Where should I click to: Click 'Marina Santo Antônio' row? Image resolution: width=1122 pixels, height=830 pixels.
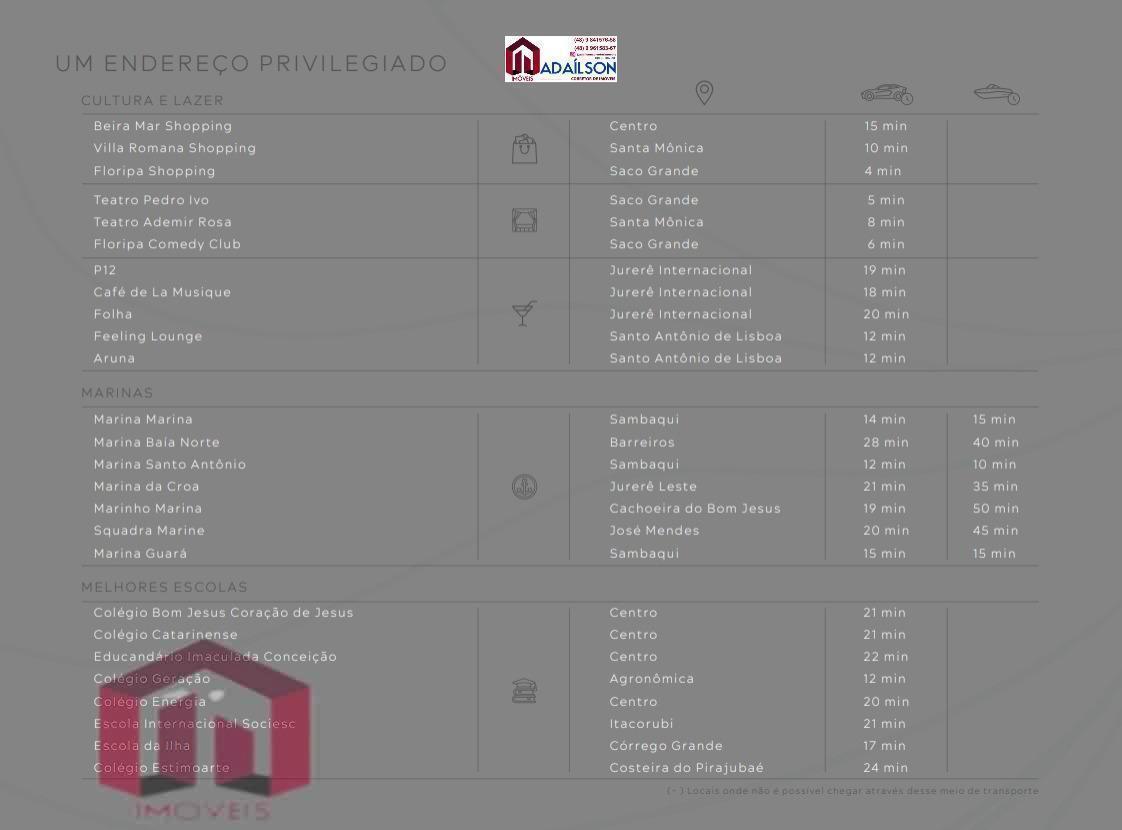[170, 464]
